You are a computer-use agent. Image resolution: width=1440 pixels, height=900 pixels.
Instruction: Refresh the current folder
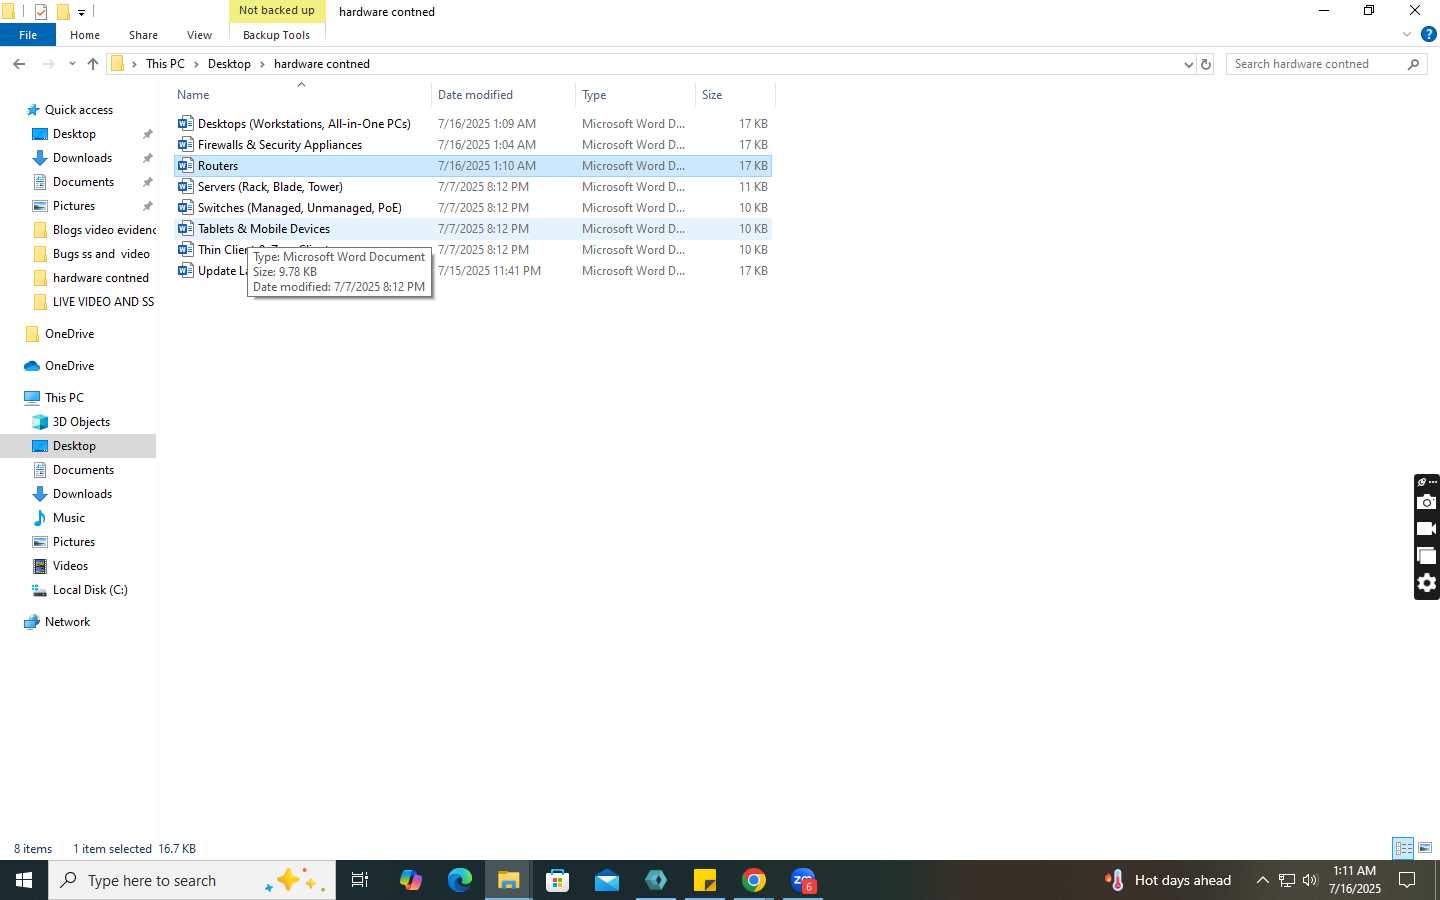pos(1206,64)
